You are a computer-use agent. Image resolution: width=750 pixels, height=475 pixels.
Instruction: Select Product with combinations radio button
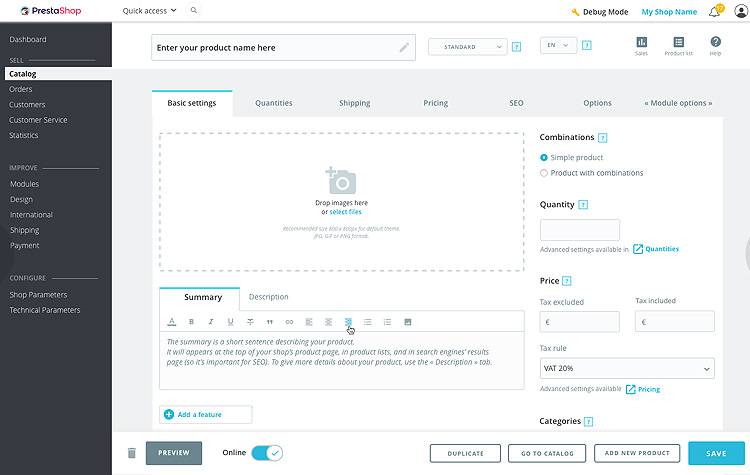(543, 173)
